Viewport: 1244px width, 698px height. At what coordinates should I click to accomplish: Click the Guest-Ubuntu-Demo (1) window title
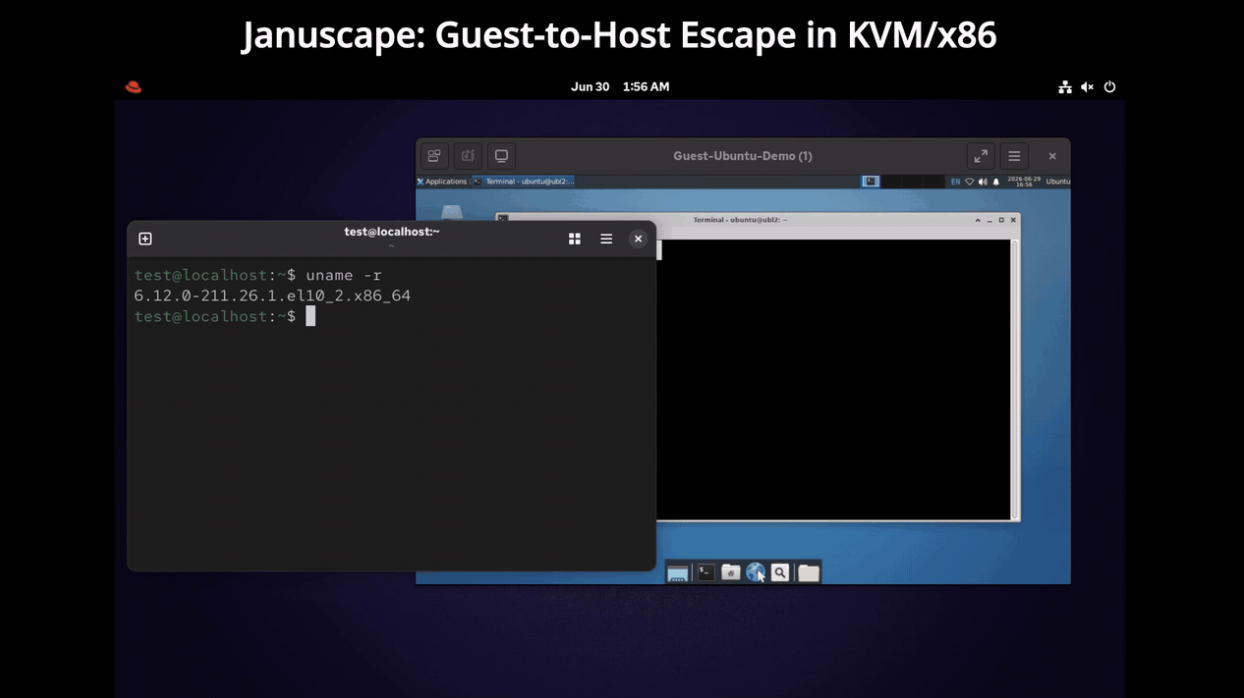(x=742, y=156)
